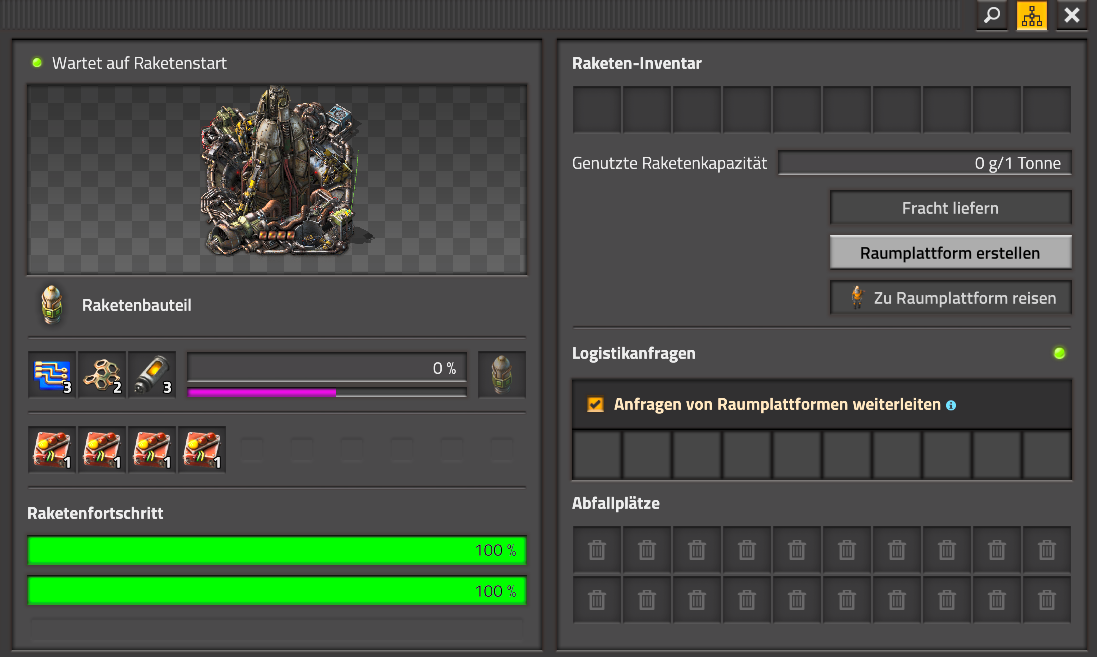Open the search magnifier icon
The height and width of the screenshot is (657, 1097).
coord(992,15)
